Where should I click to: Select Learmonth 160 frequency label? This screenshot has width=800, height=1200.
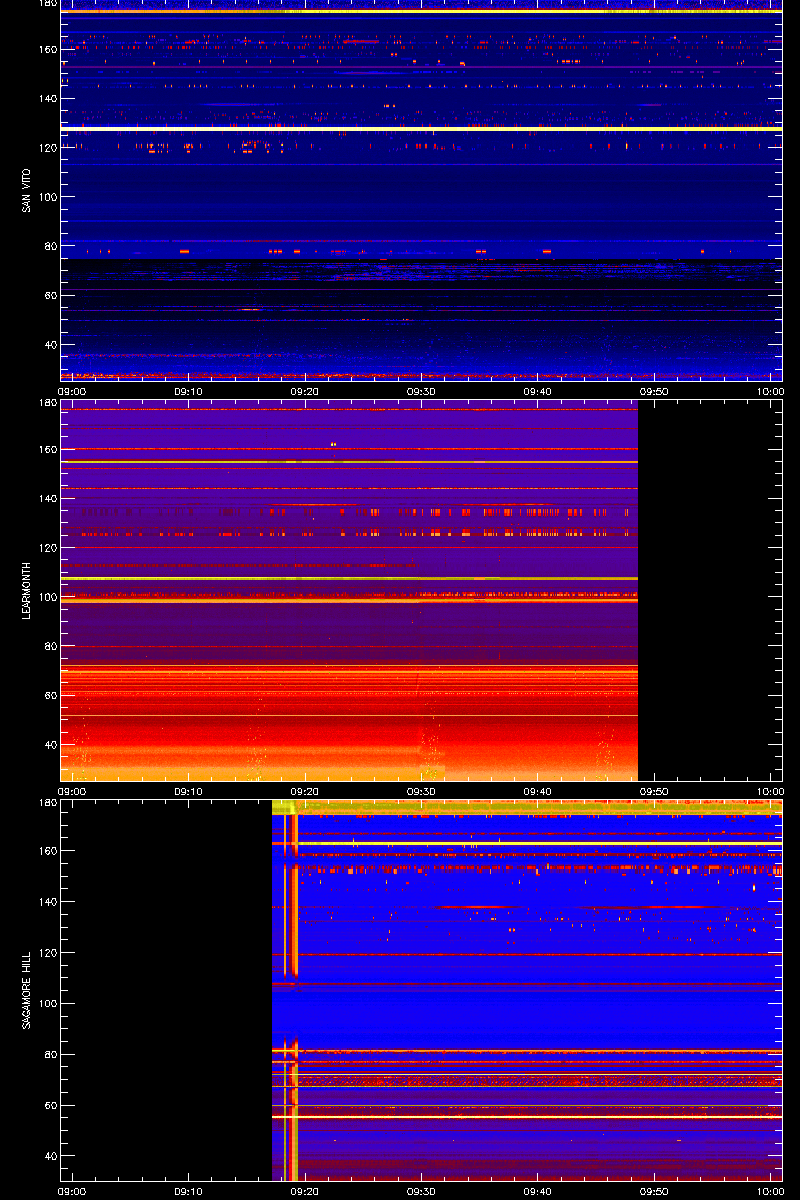(x=46, y=449)
